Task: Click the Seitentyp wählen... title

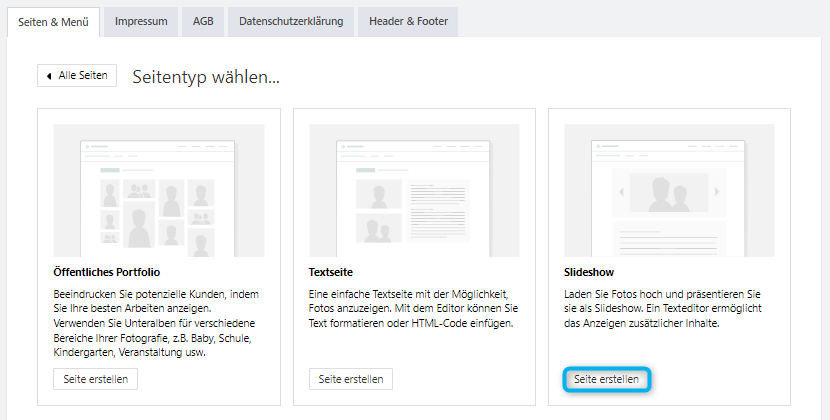Action: (x=206, y=77)
